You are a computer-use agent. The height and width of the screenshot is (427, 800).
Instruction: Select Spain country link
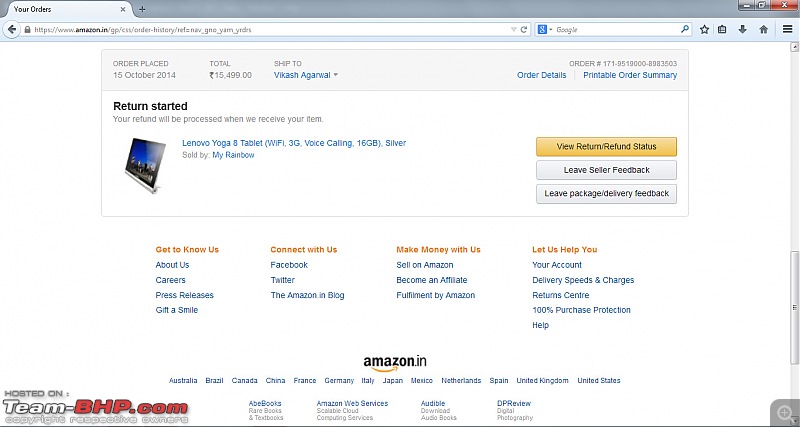tap(499, 381)
